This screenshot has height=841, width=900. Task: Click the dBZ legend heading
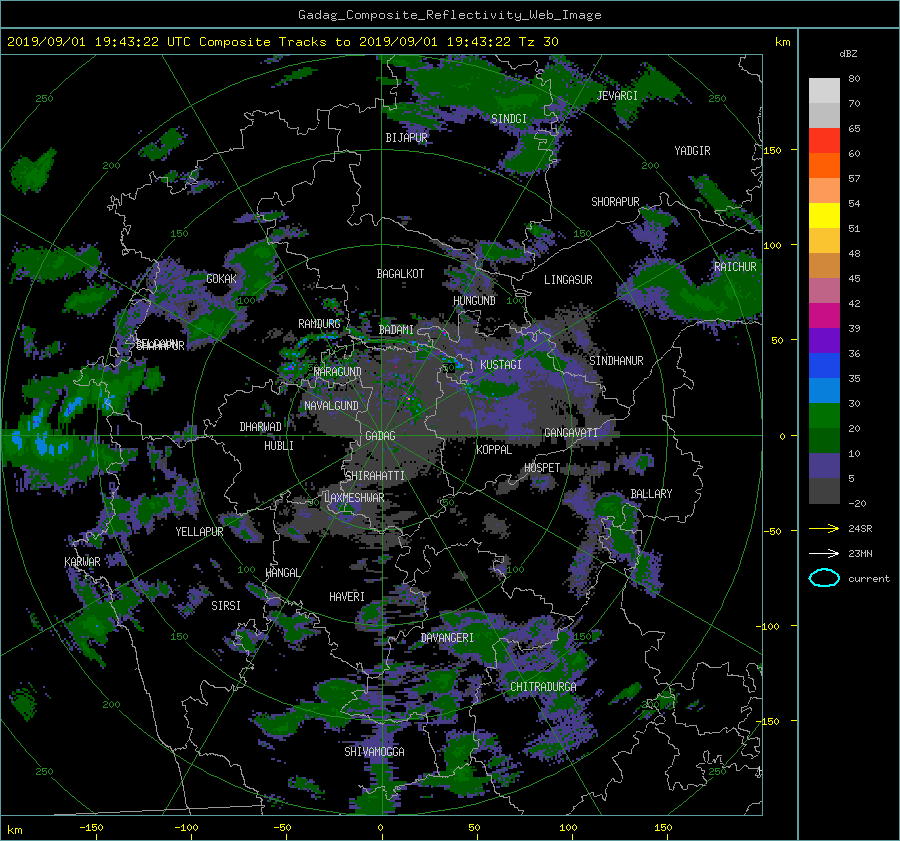848,54
